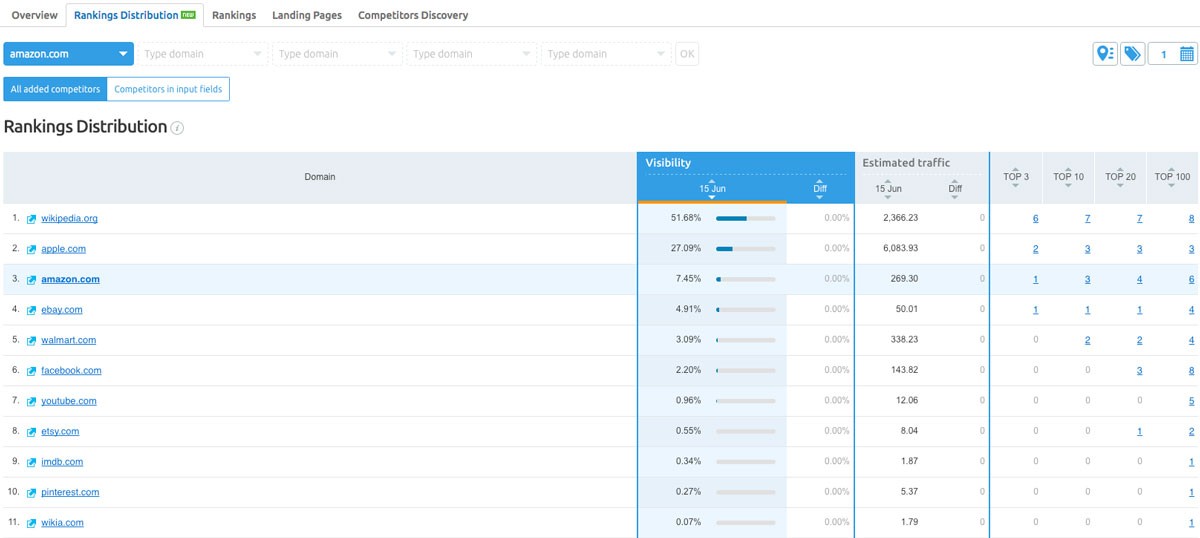Open the second Type domain dropdown
This screenshot has height=538, width=1200.
click(x=338, y=54)
